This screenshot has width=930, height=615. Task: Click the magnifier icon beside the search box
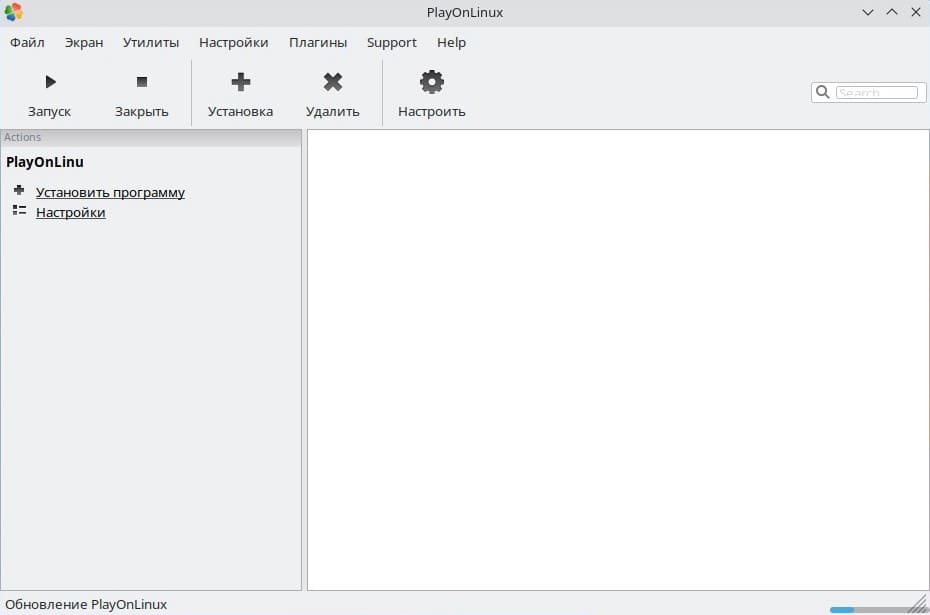pyautogui.click(x=823, y=92)
